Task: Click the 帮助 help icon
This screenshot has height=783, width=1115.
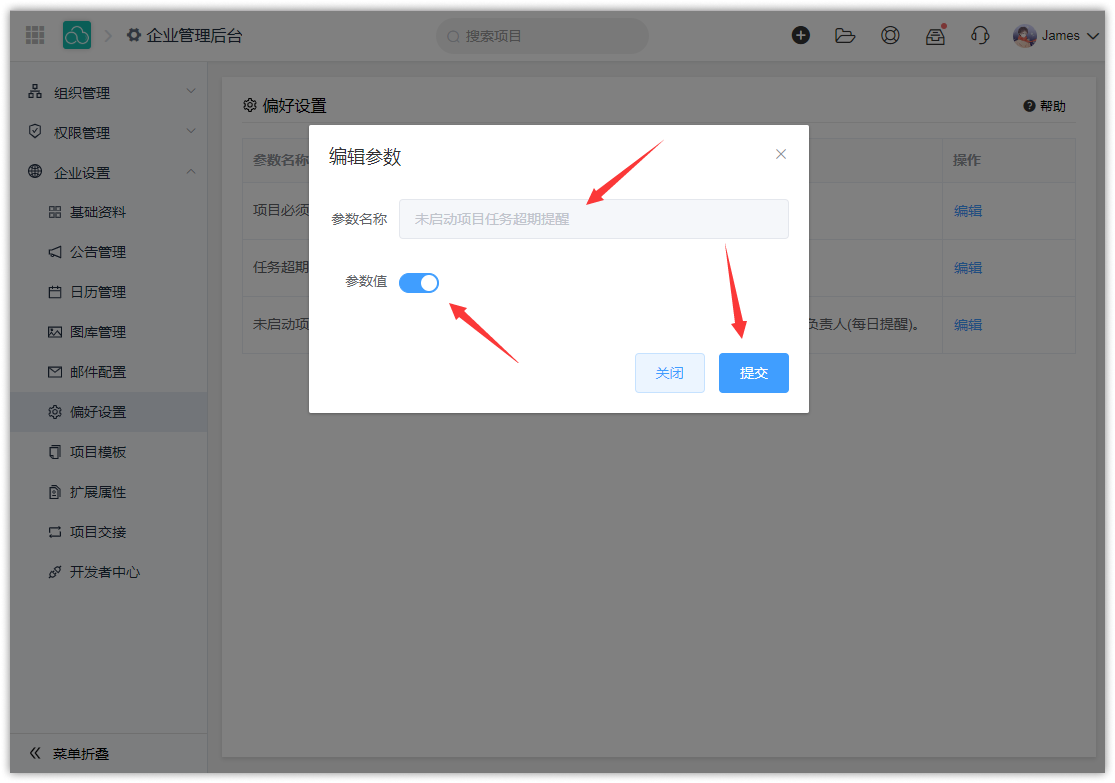Action: click(1029, 106)
